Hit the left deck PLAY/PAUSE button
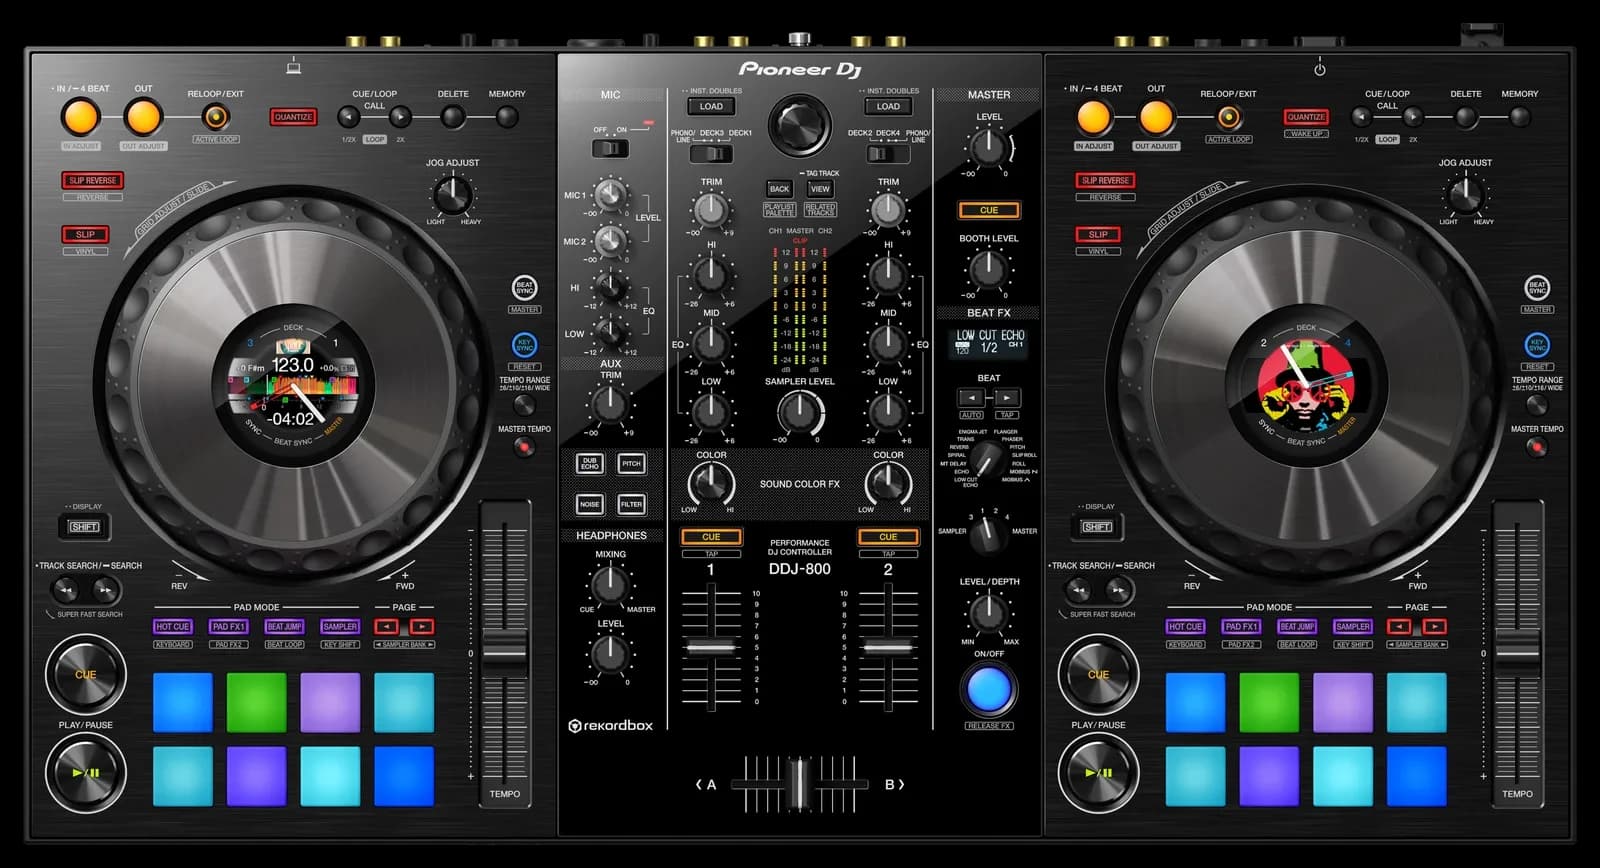The width and height of the screenshot is (1600, 868). [x=86, y=772]
